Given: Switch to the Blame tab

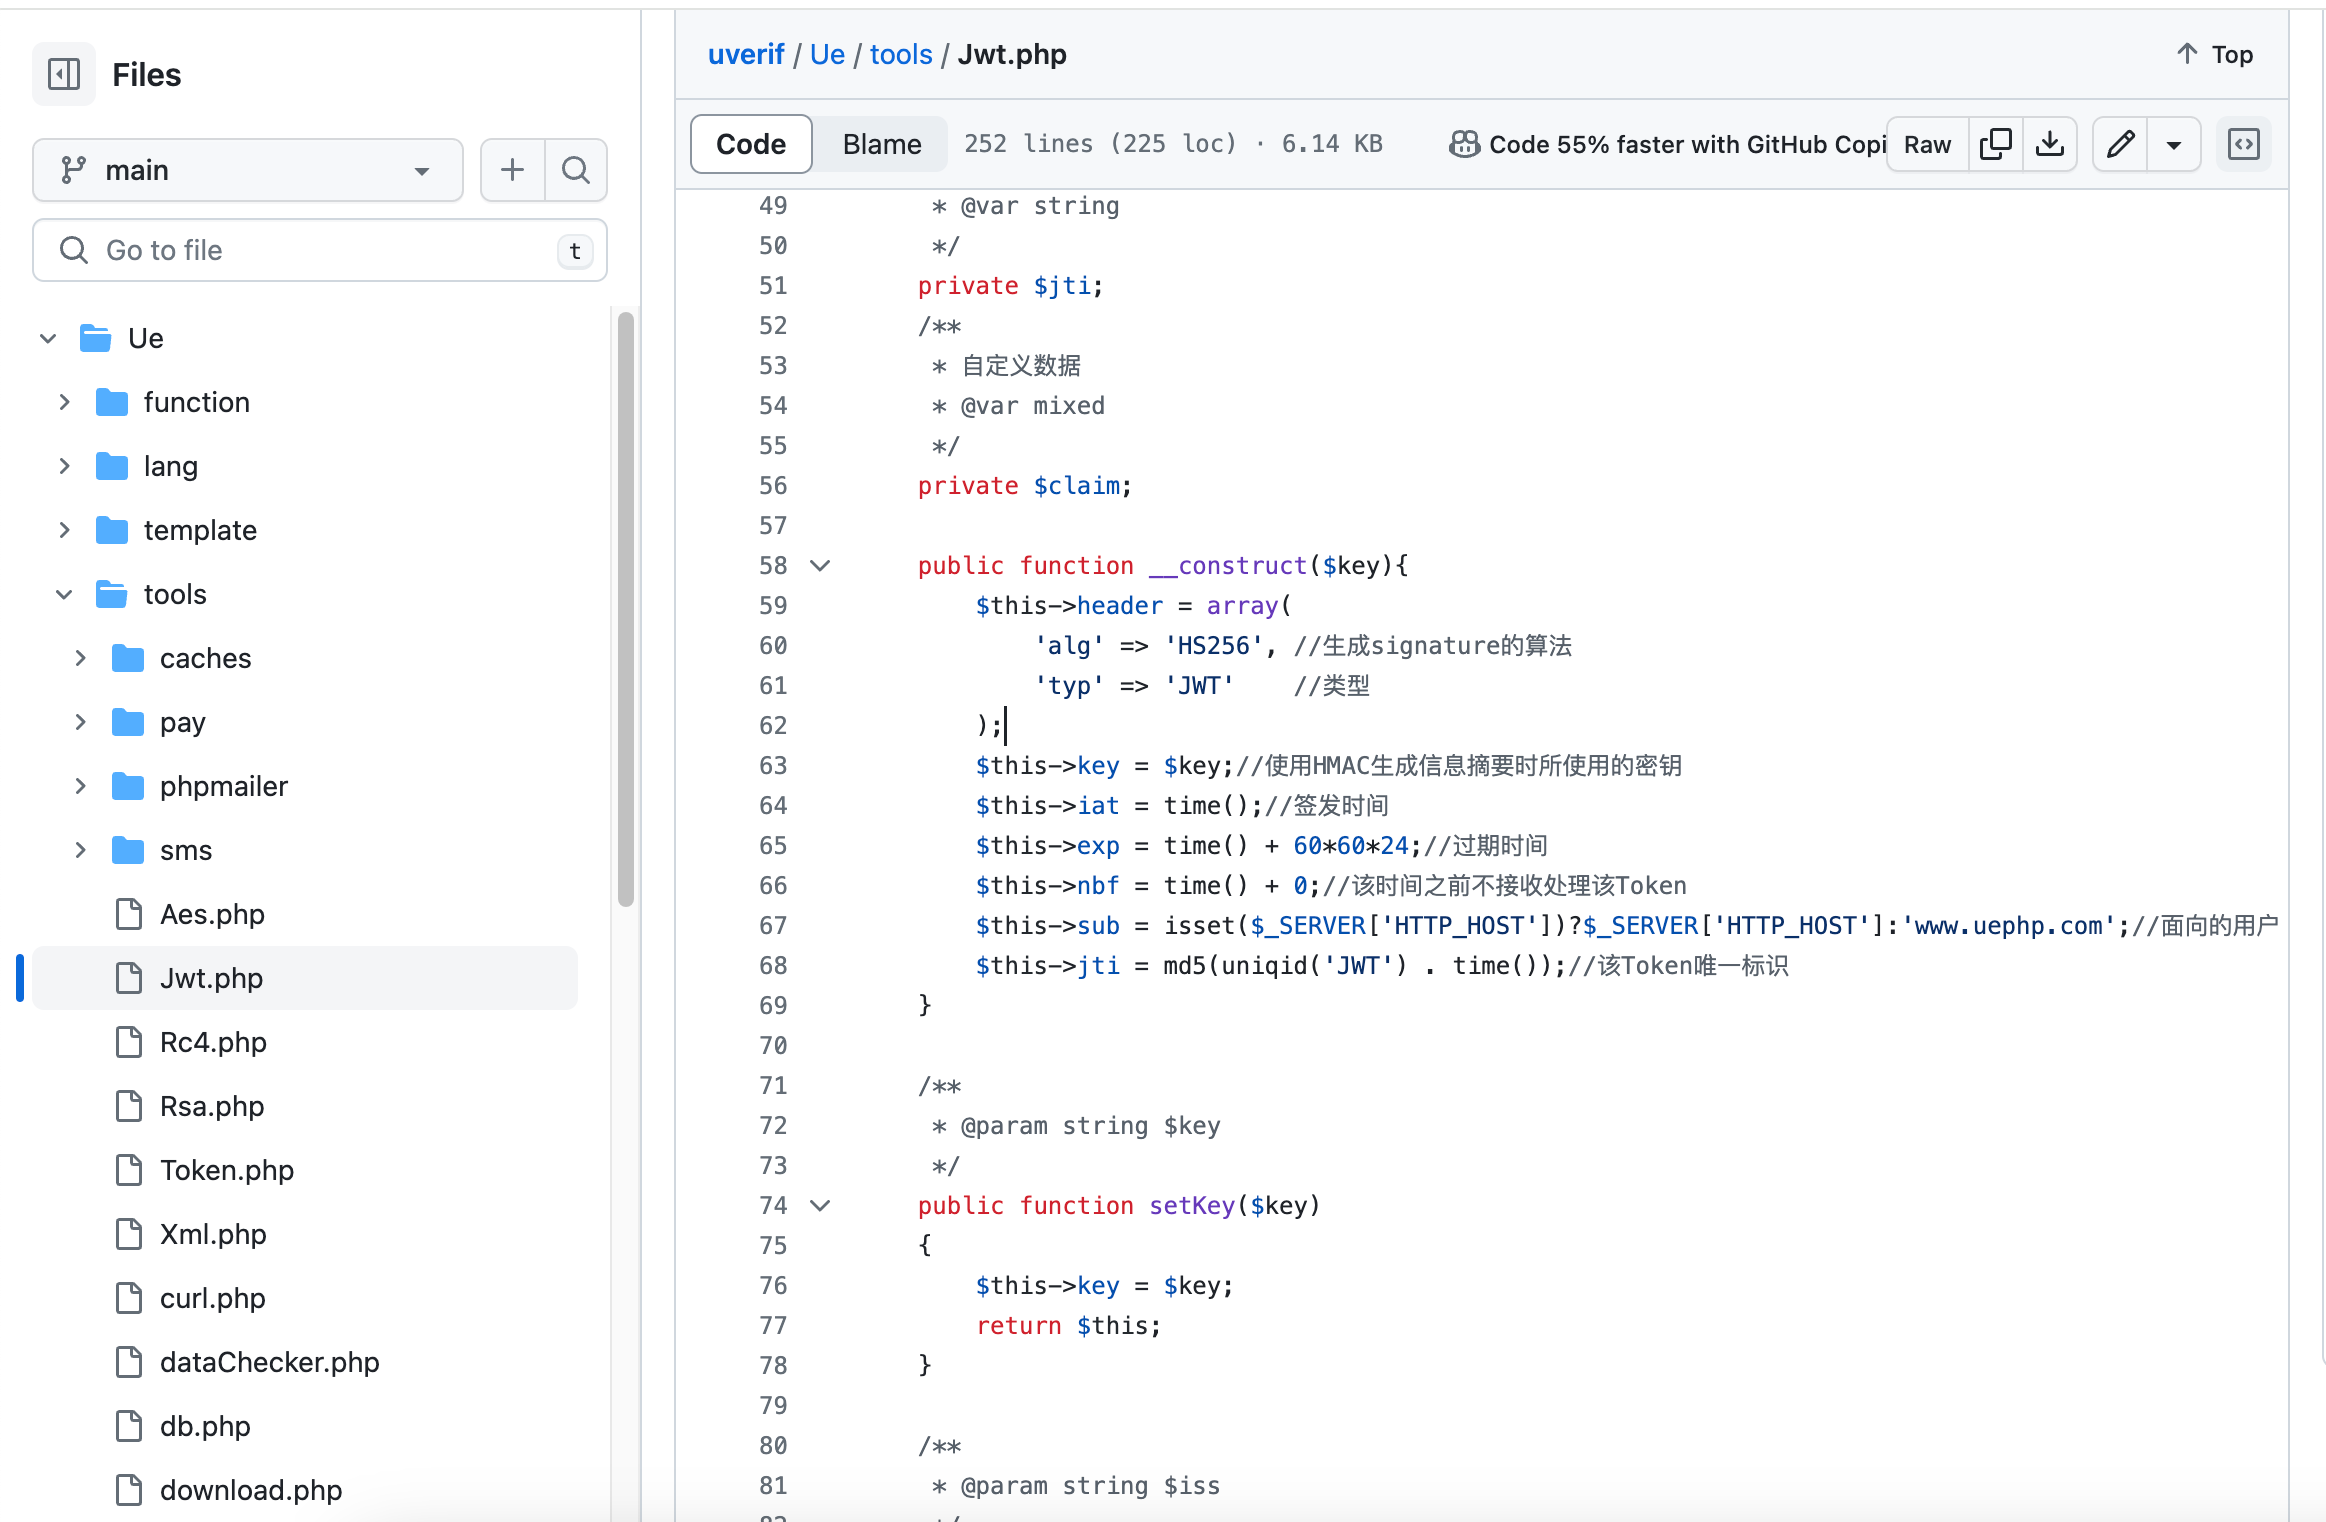Looking at the screenshot, I should pyautogui.click(x=881, y=144).
